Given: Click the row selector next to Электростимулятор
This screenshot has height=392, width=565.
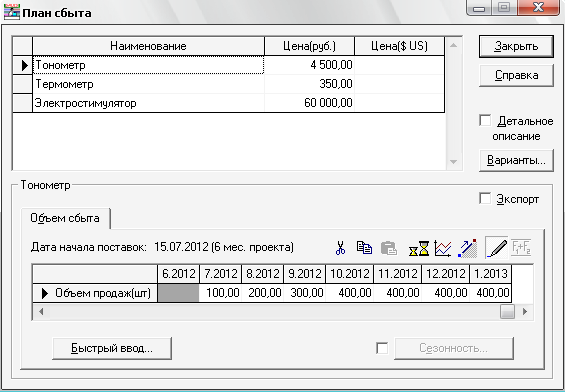Looking at the screenshot, I should point(23,103).
